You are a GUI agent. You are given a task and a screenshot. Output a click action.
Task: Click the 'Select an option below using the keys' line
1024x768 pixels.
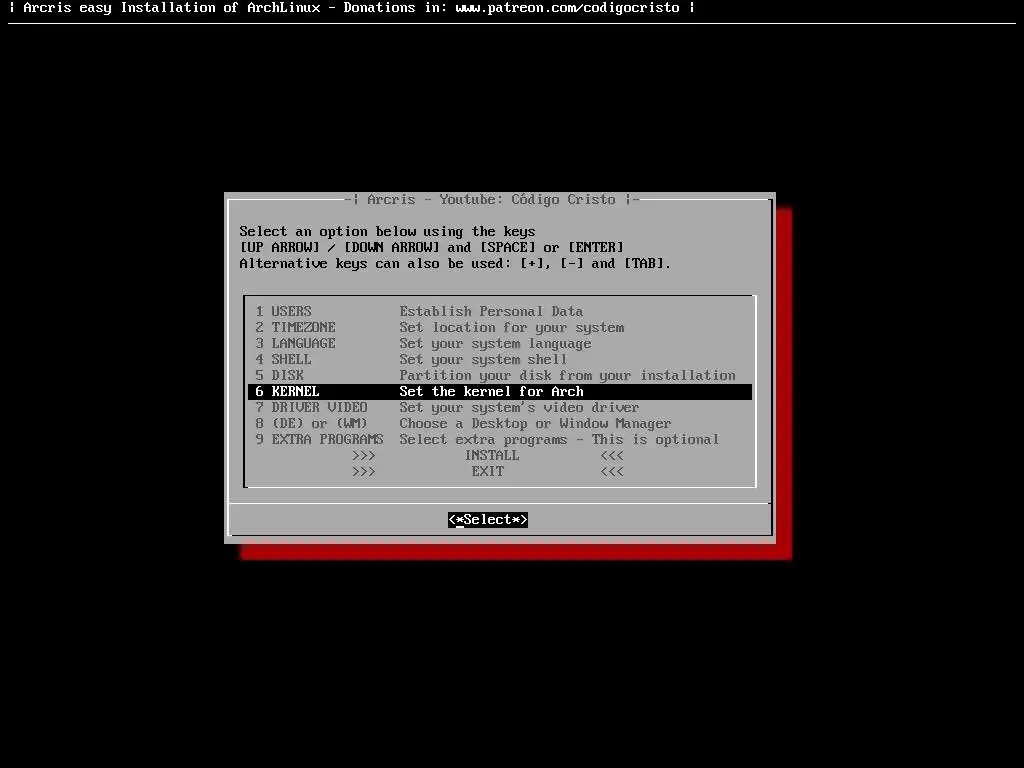(387, 232)
